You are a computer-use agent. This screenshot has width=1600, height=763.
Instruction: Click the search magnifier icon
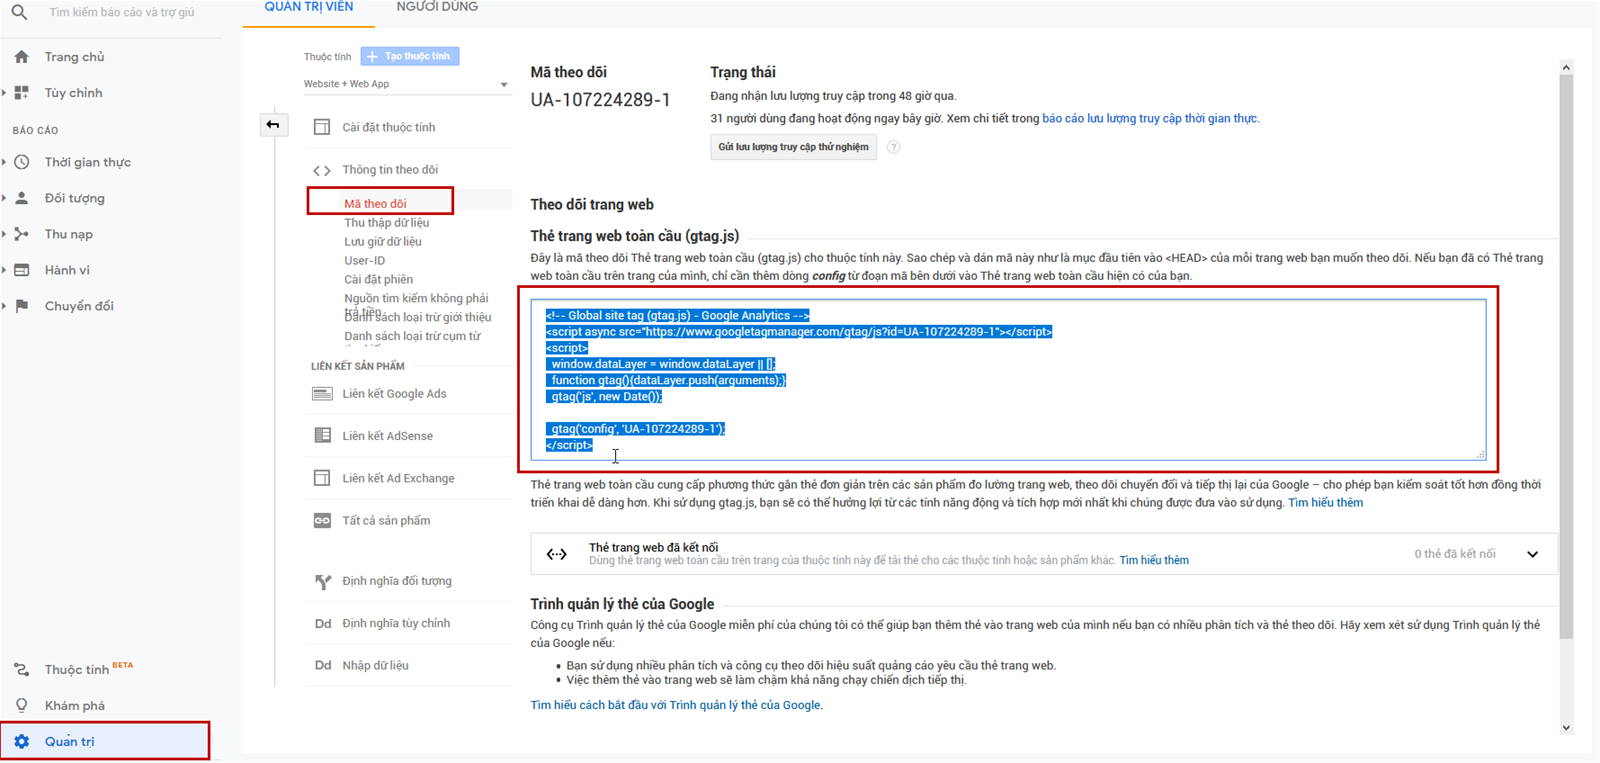19,12
